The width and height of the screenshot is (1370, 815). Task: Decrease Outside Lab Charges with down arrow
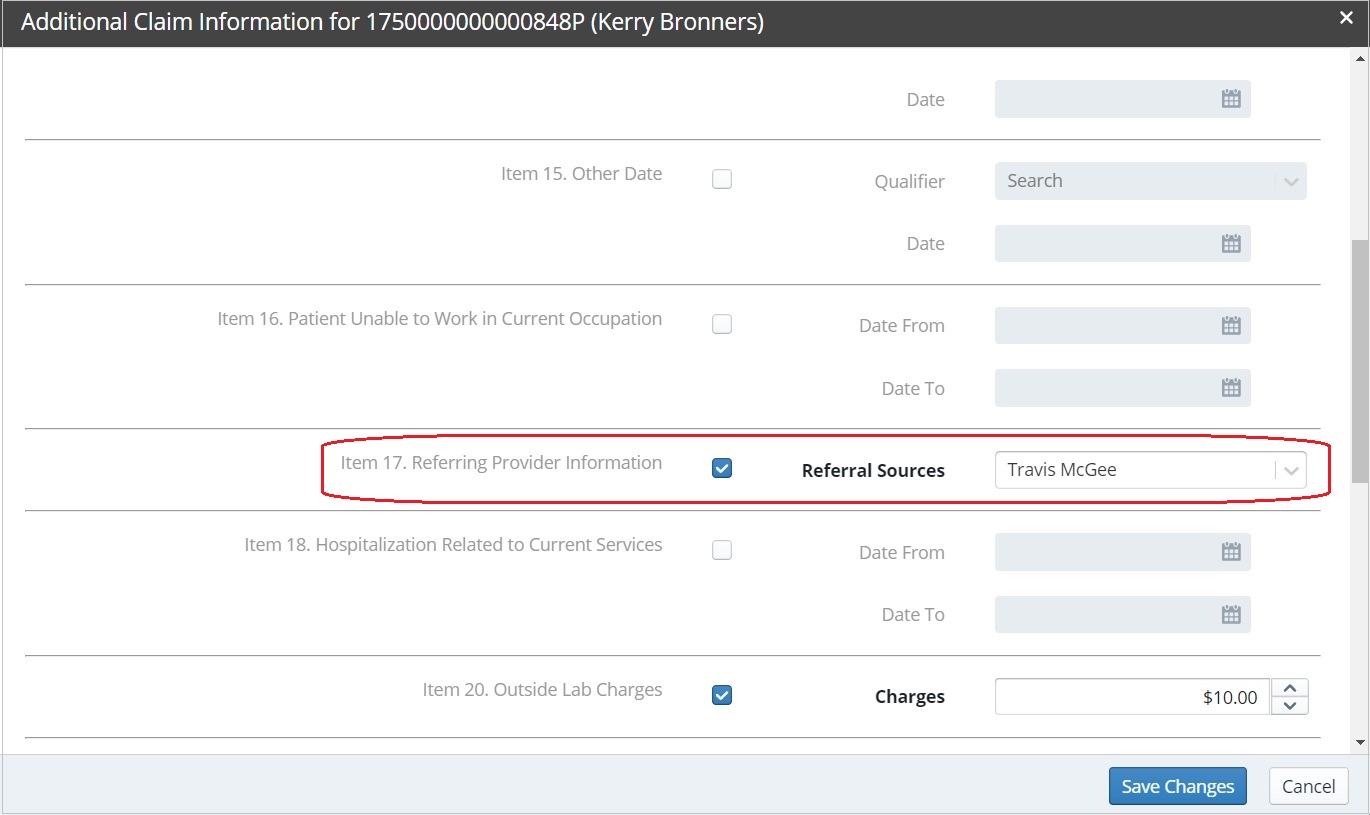pos(1290,706)
